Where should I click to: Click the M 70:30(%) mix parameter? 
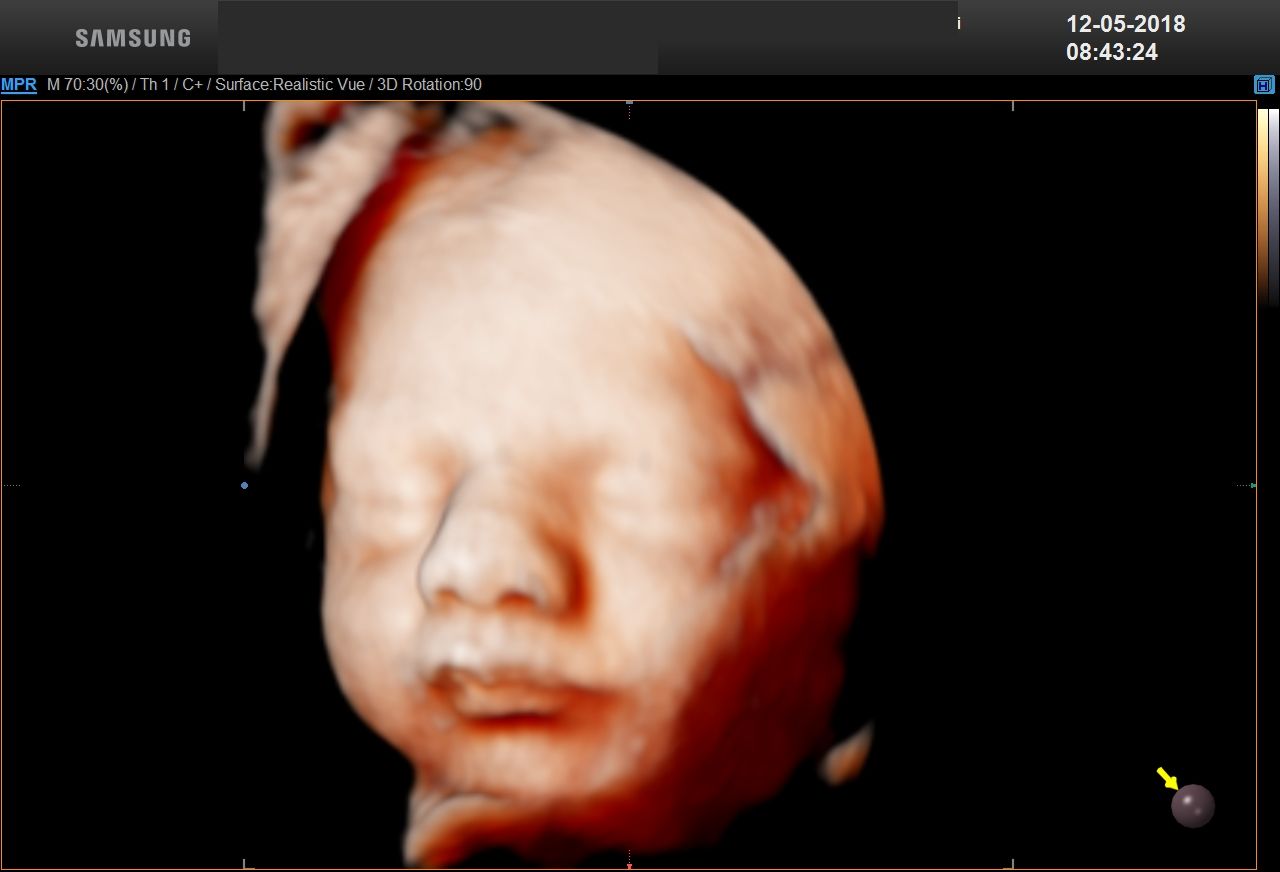[87, 85]
